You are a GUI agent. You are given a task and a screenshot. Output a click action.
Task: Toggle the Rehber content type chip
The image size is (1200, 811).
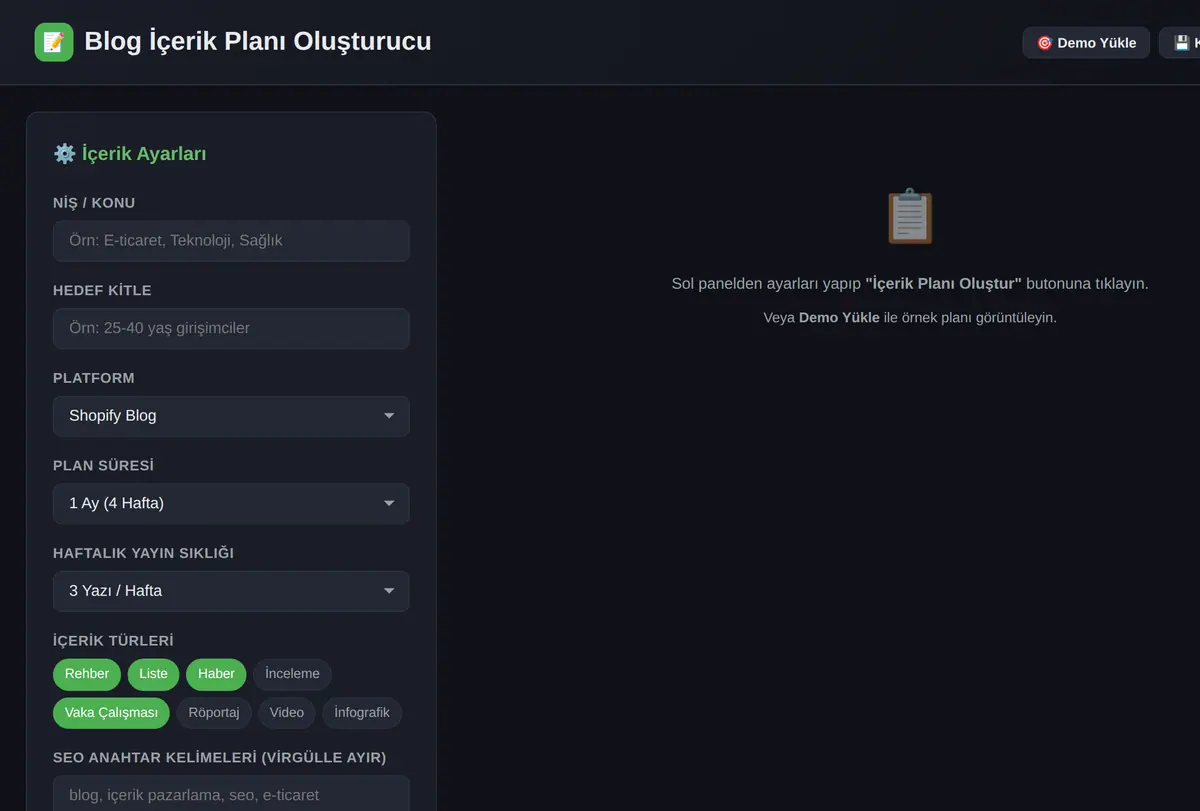(x=87, y=674)
